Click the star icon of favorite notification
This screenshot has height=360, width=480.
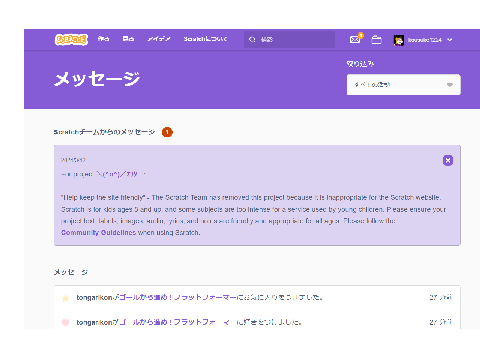pyautogui.click(x=65, y=298)
